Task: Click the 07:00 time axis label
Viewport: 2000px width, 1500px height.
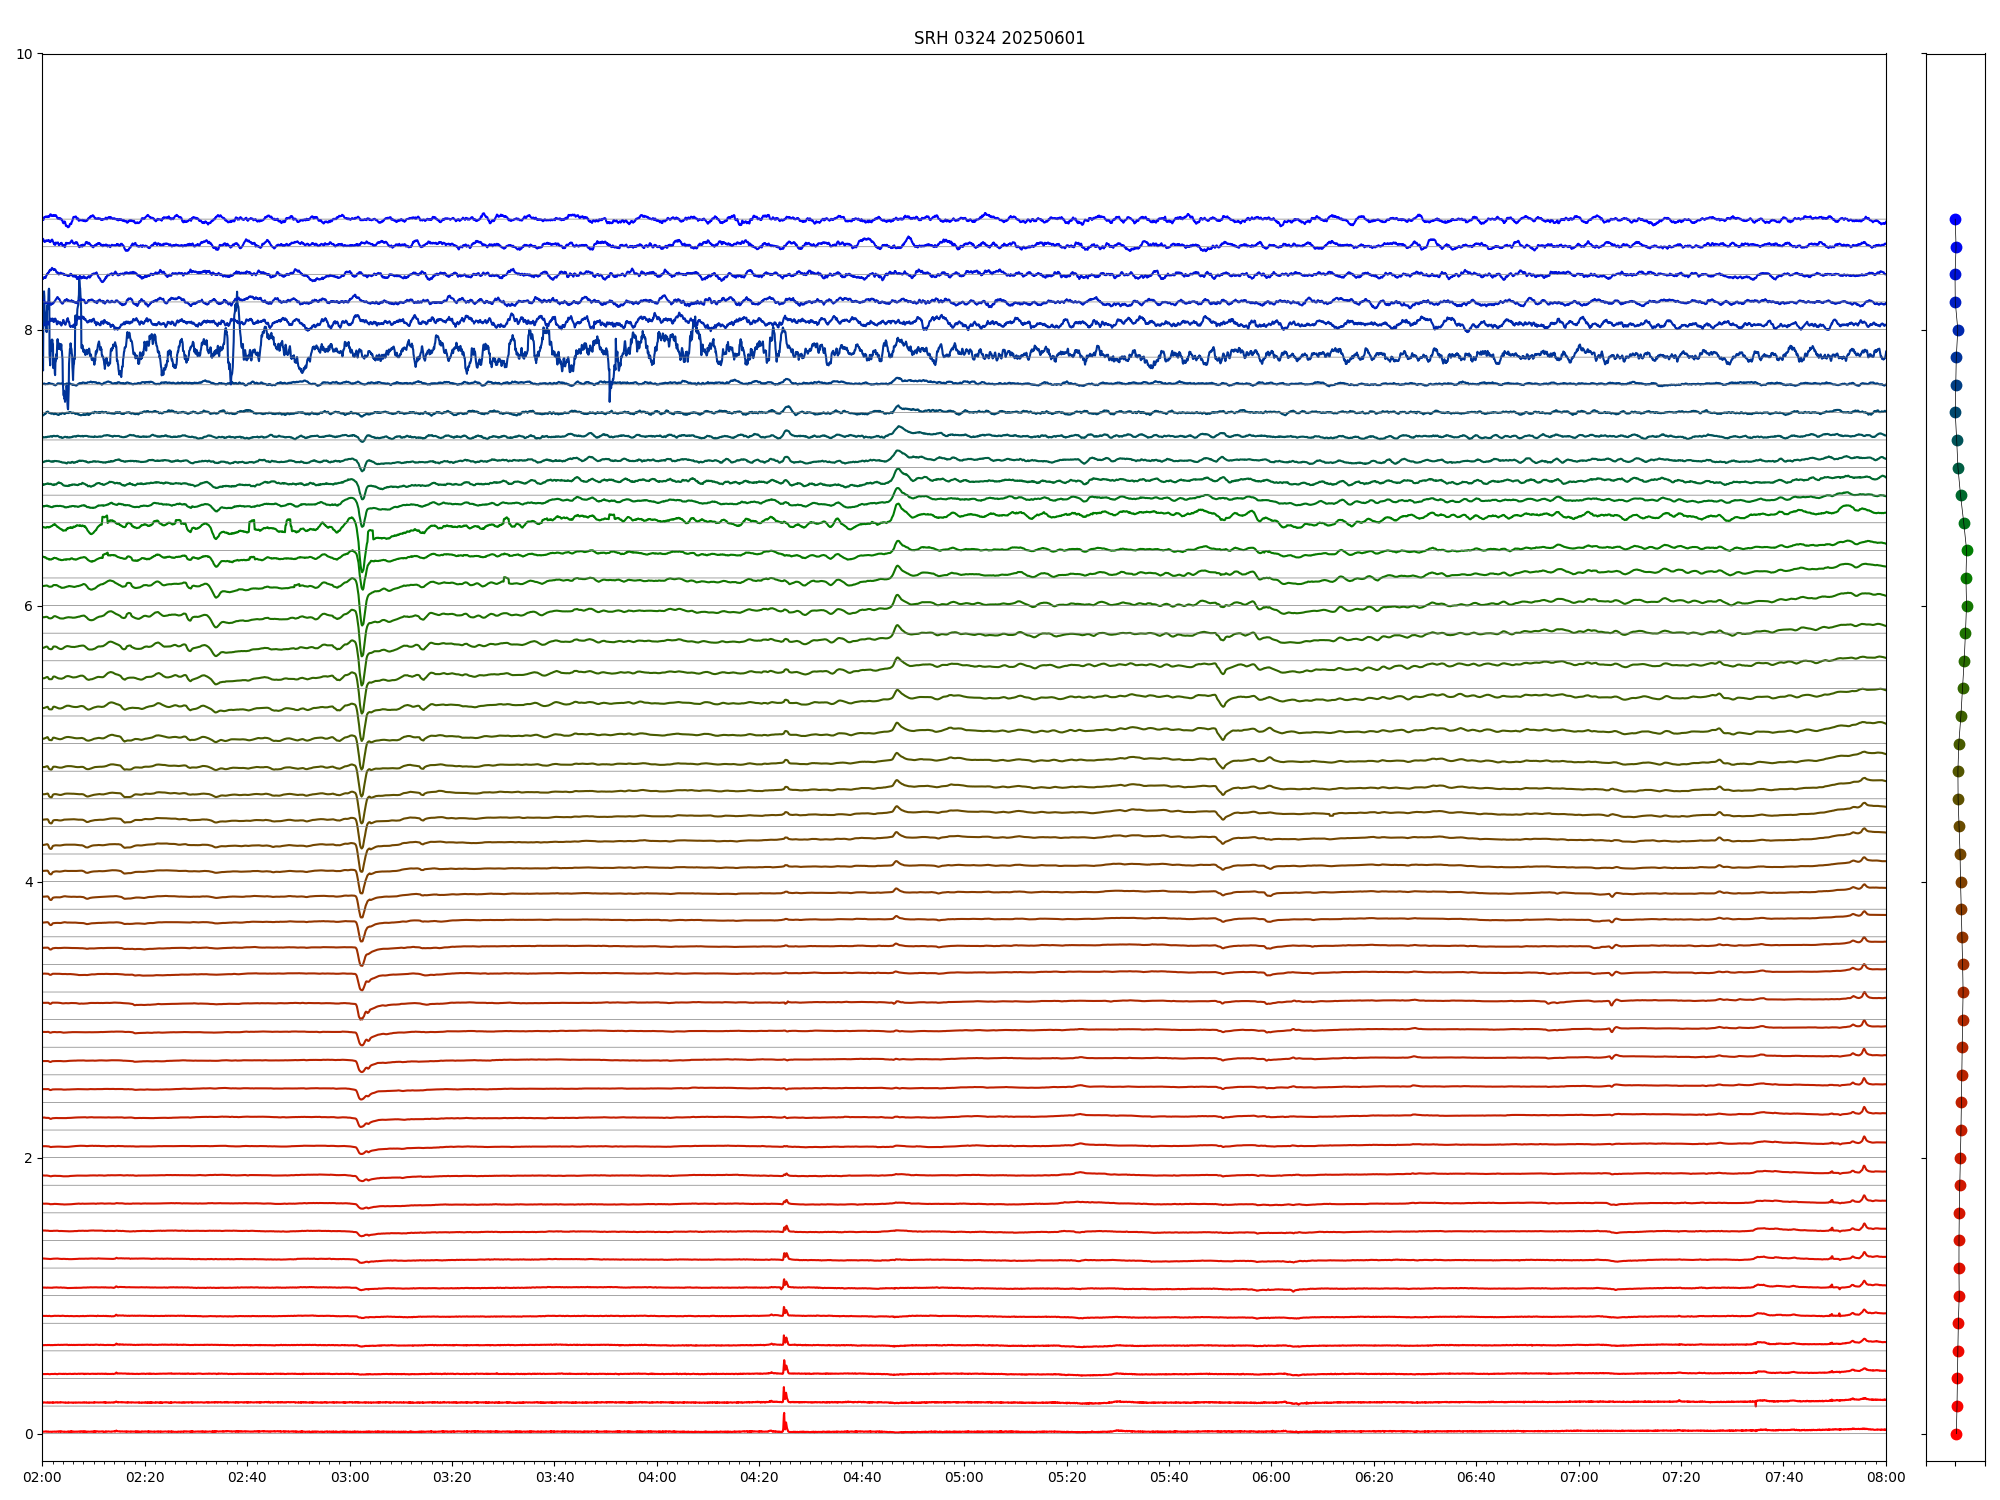Action: [x=1579, y=1477]
